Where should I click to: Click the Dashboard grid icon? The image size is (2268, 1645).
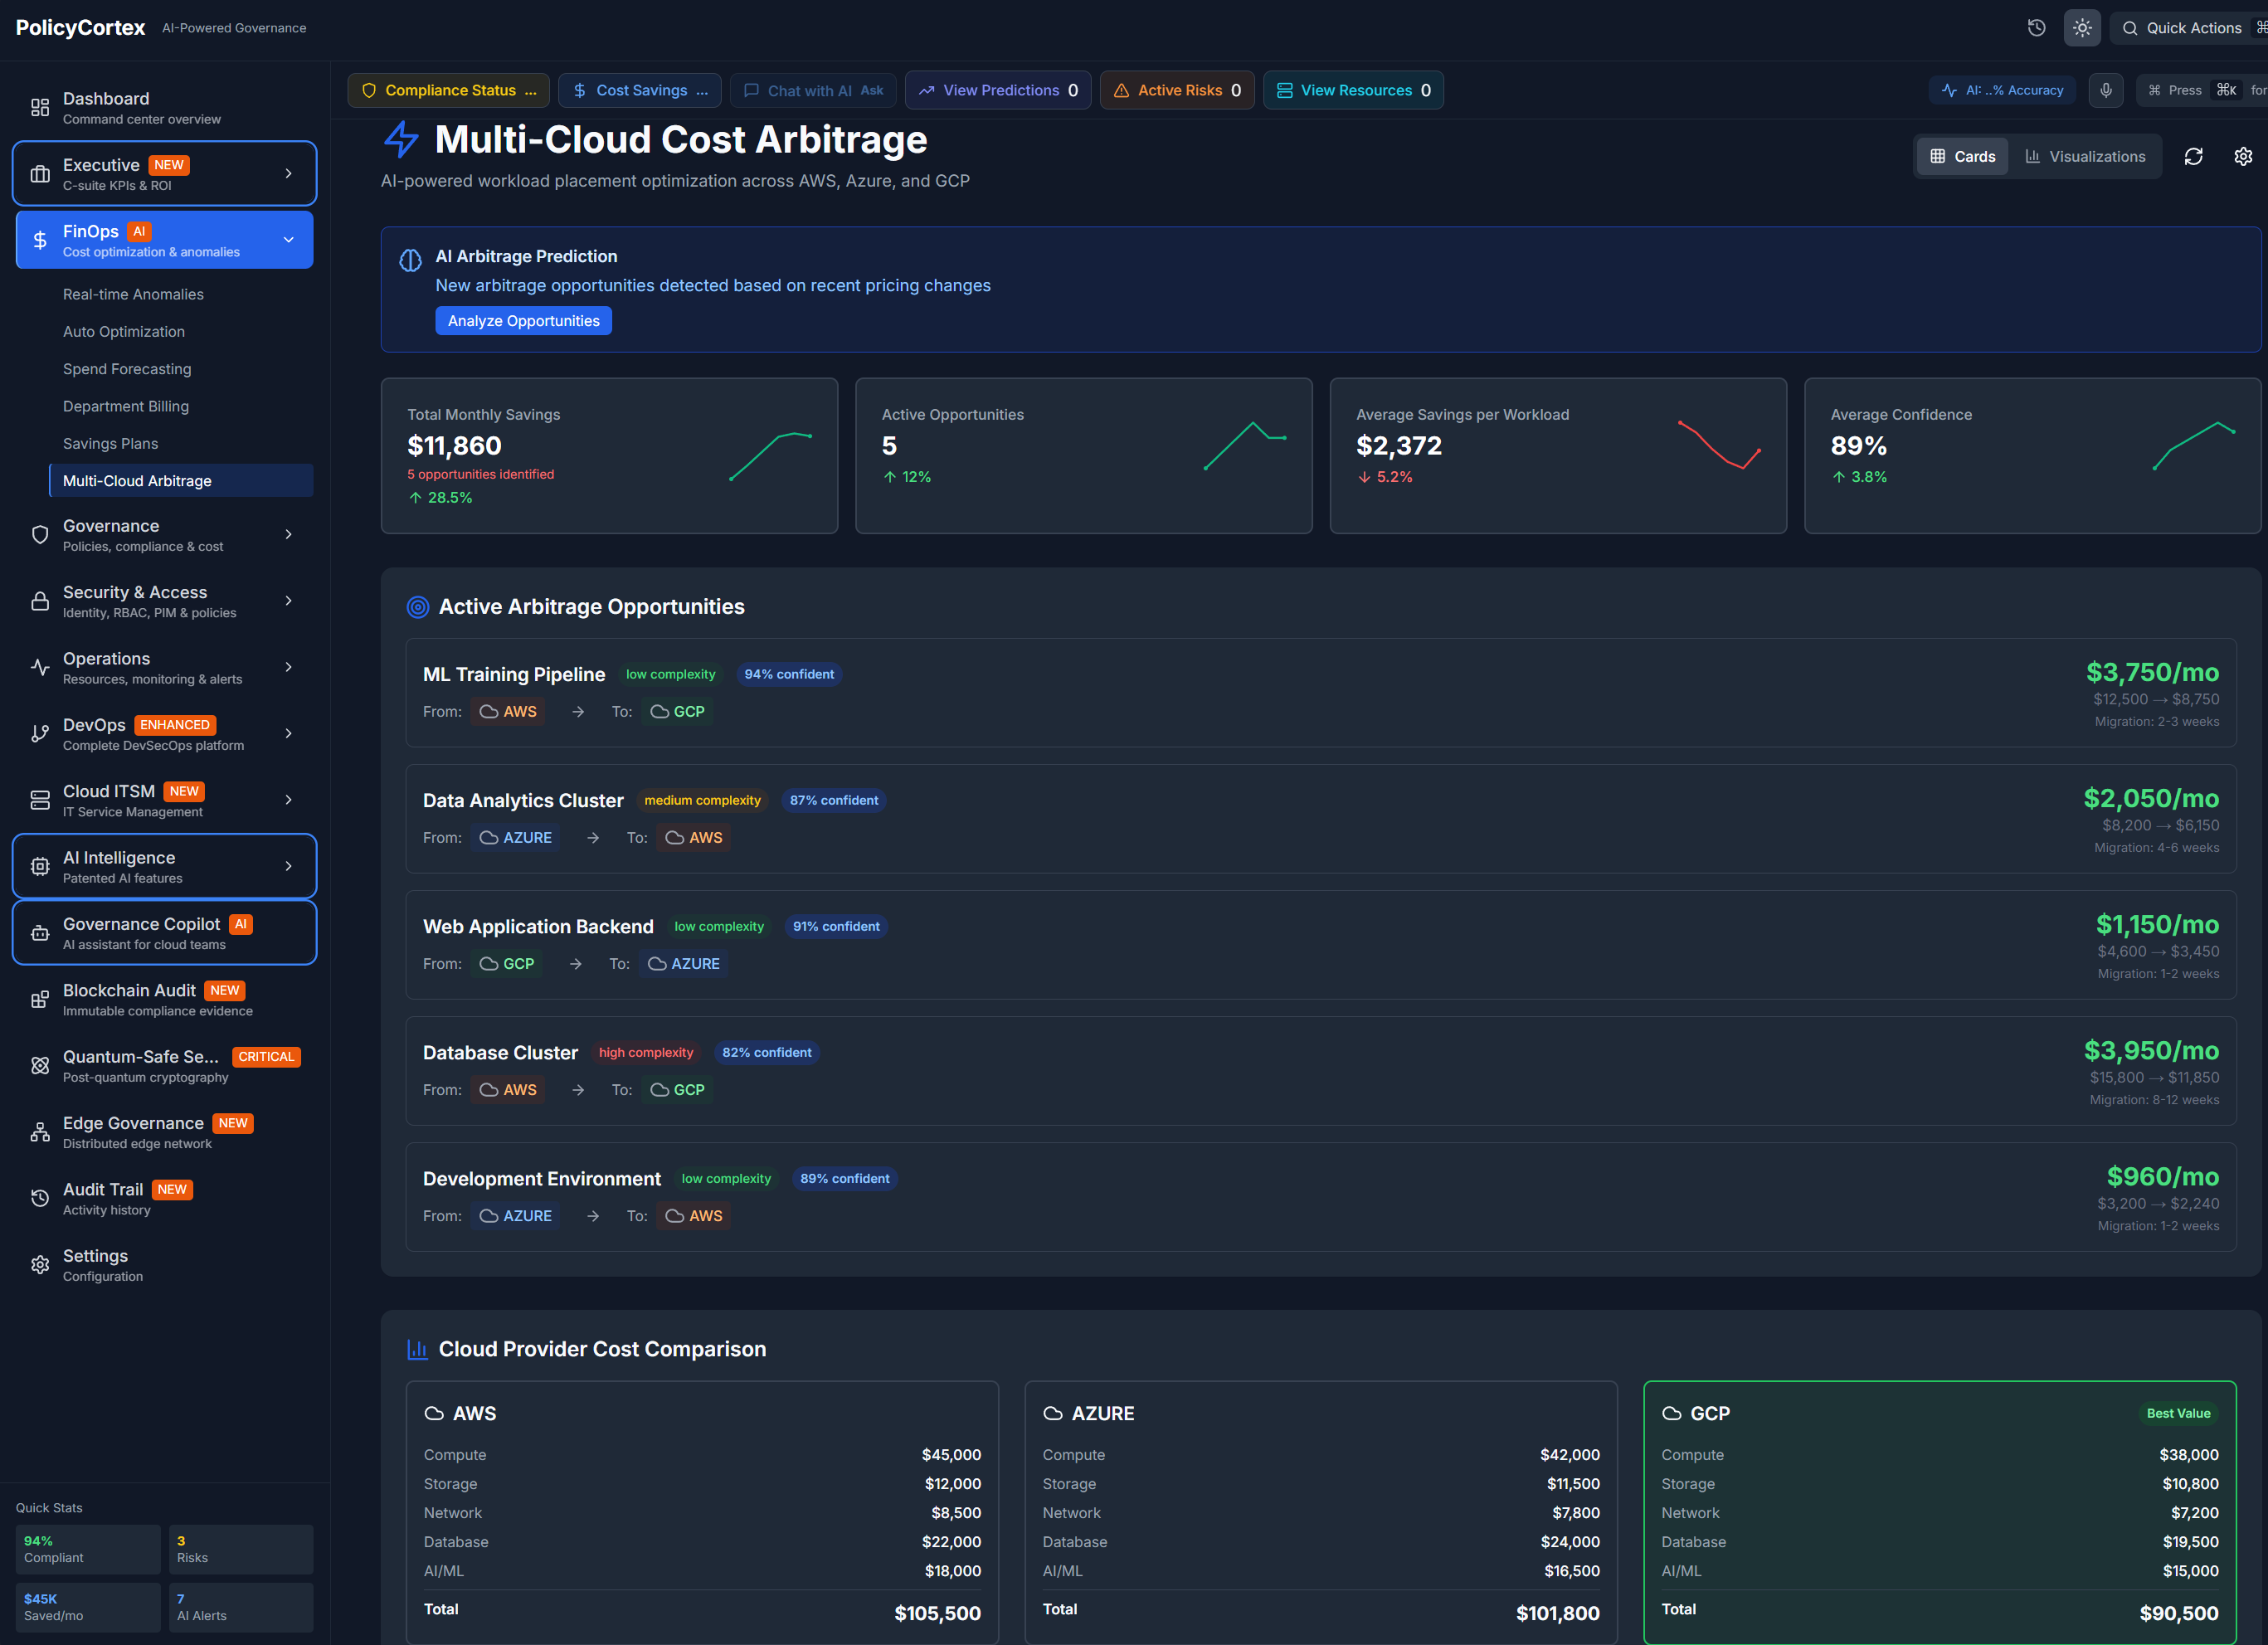click(x=40, y=108)
